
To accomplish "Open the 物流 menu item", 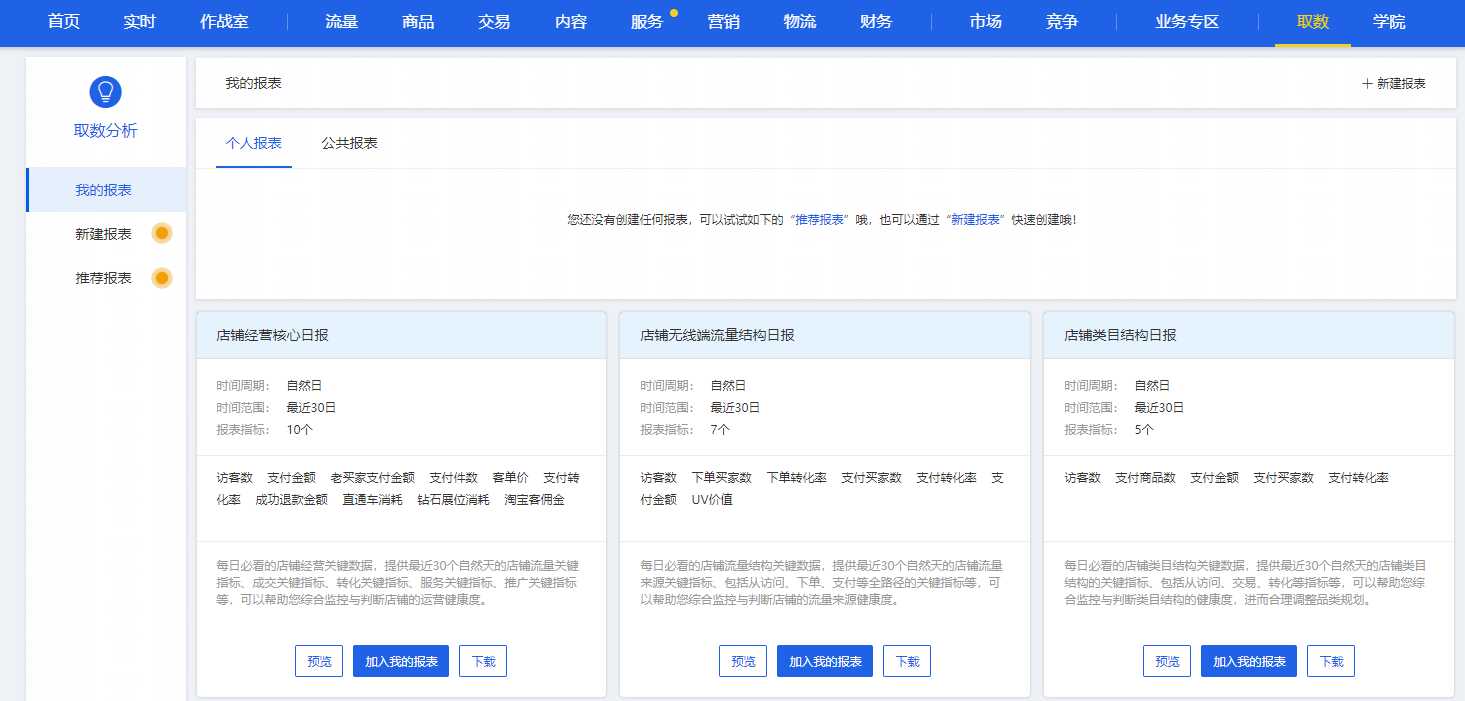I will (800, 22).
